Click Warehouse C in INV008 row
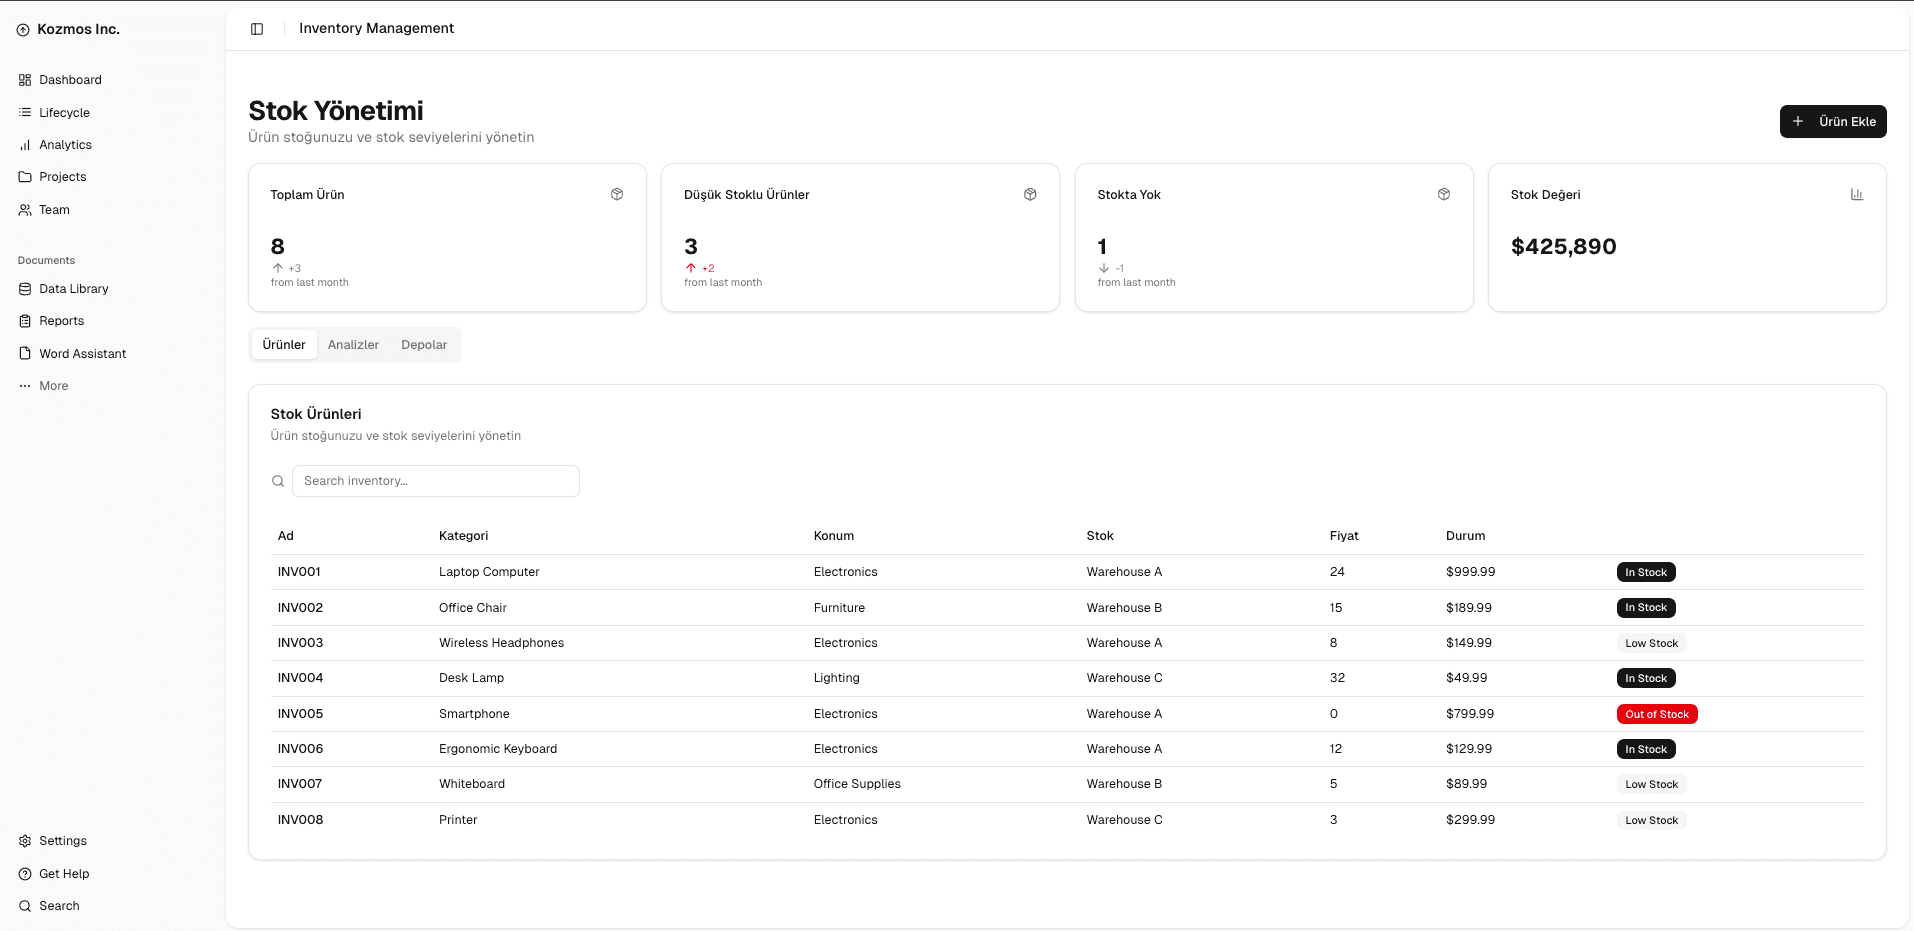This screenshot has width=1914, height=931. 1124,820
